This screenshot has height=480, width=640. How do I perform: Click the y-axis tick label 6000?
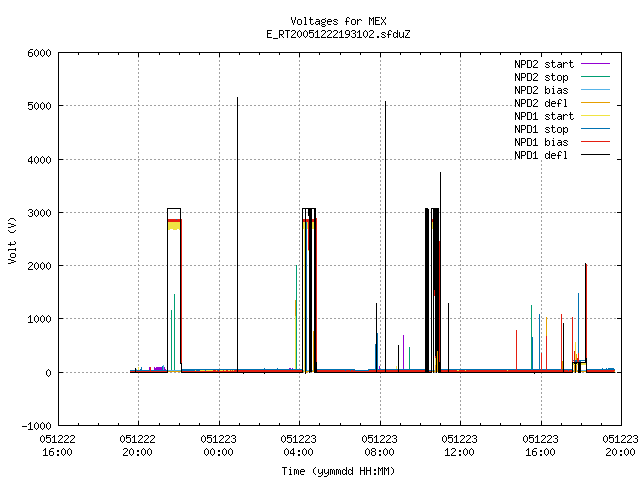click(39, 53)
